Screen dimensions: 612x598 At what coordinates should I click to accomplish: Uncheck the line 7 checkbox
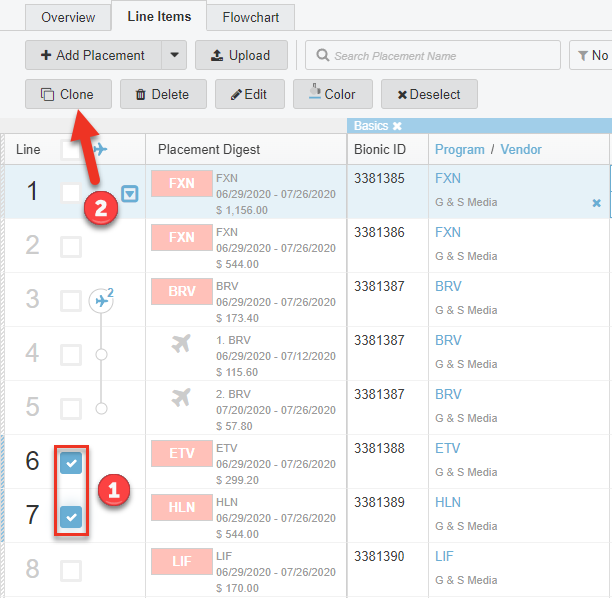coord(71,517)
